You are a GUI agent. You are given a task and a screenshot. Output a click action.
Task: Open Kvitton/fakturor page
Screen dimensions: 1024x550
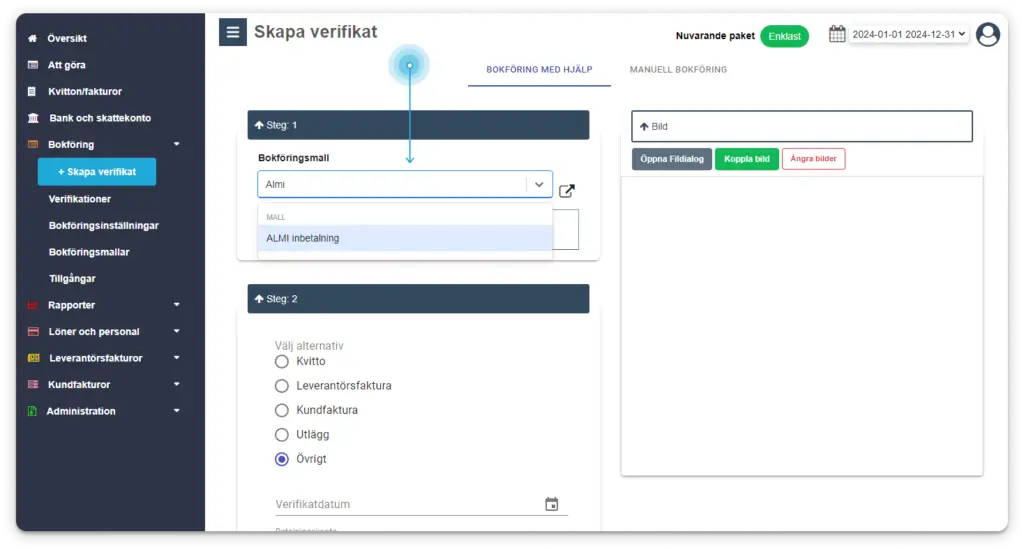click(x=85, y=91)
